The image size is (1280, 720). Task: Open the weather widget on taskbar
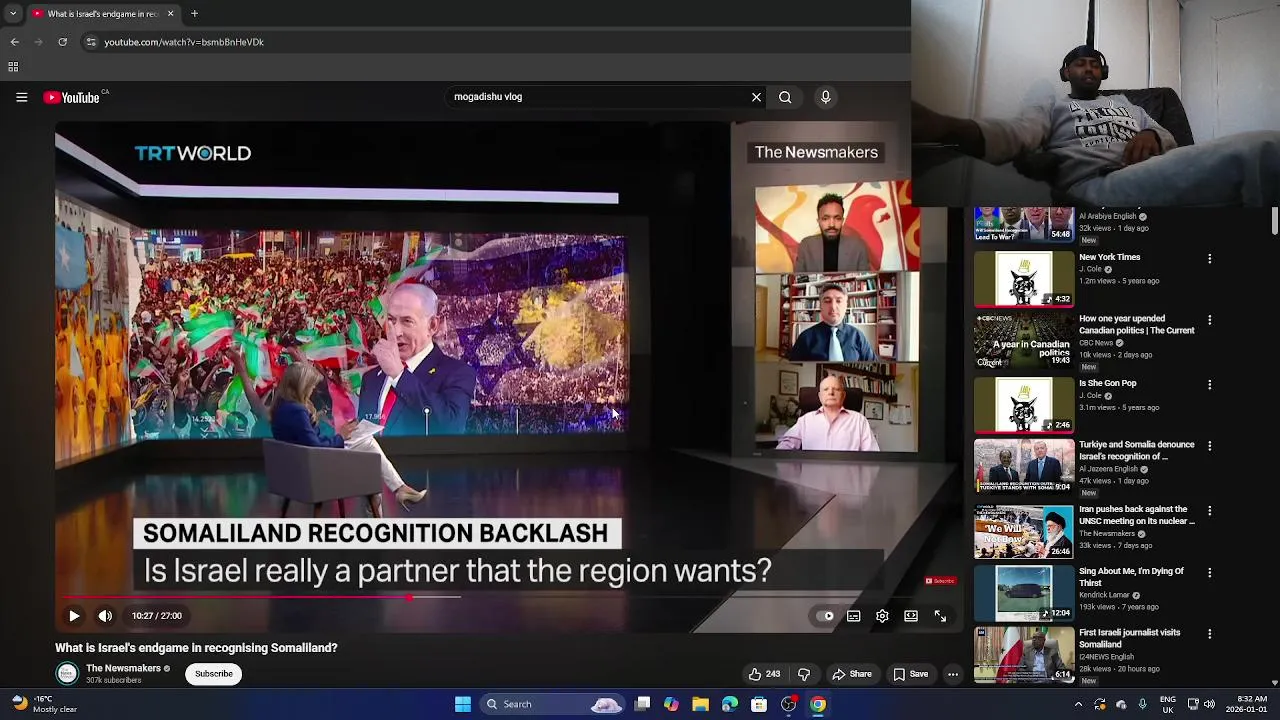(x=42, y=704)
